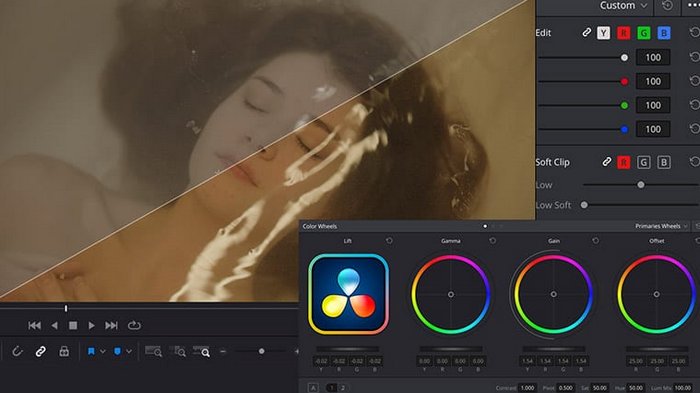Play the clip forward
Screen dimensions: 700x393
(92, 326)
